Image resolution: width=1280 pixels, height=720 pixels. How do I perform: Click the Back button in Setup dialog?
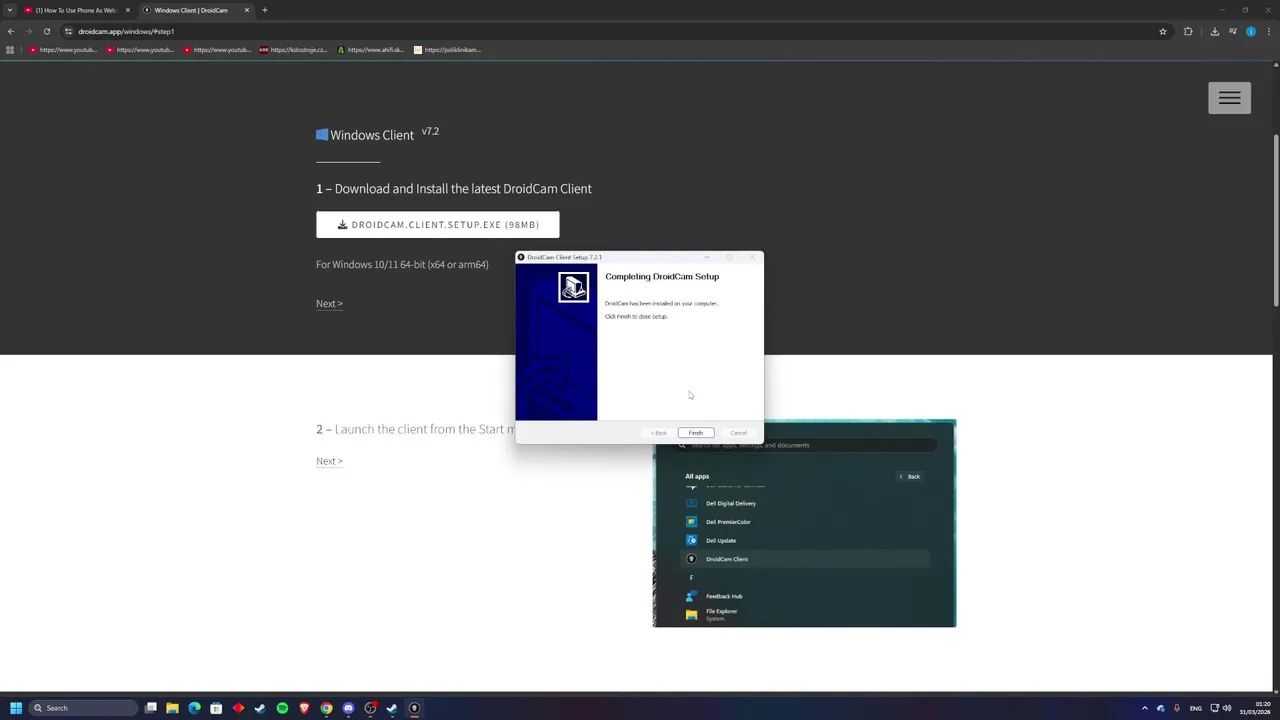(x=659, y=433)
